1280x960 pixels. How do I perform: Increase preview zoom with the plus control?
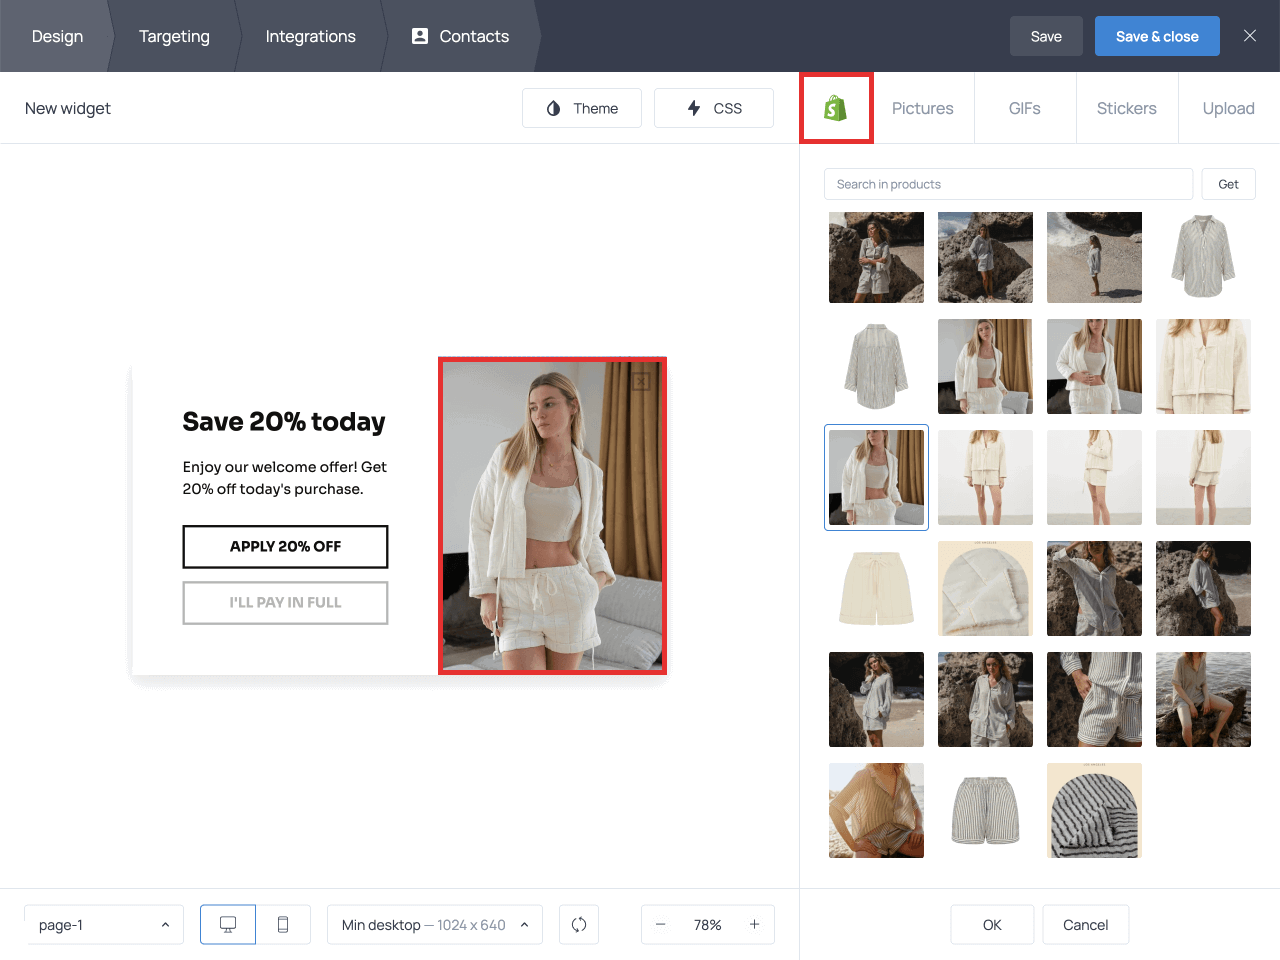755,924
